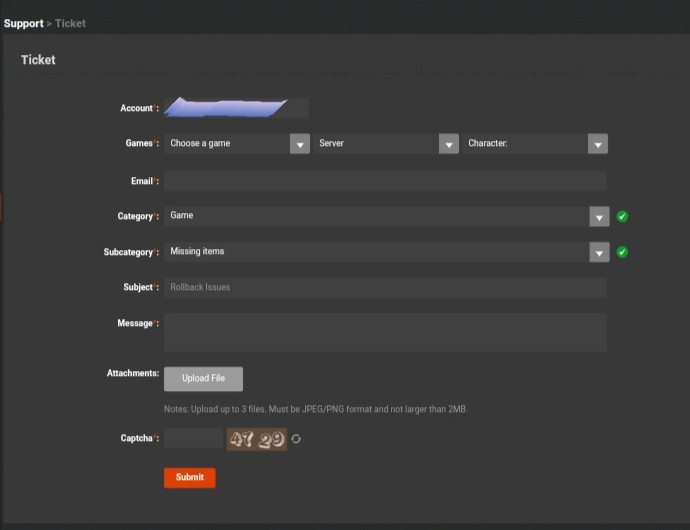Focus the Captcha entry box
The width and height of the screenshot is (690, 530).
coord(193,439)
